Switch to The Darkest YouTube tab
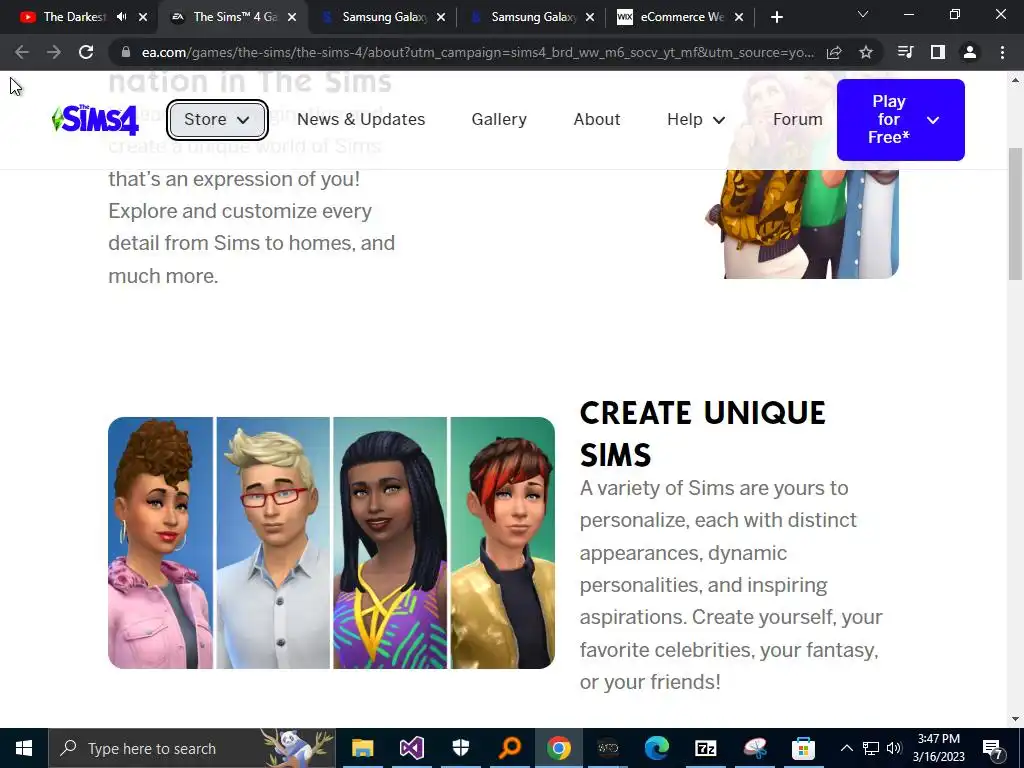Viewport: 1024px width, 768px height. click(x=74, y=17)
